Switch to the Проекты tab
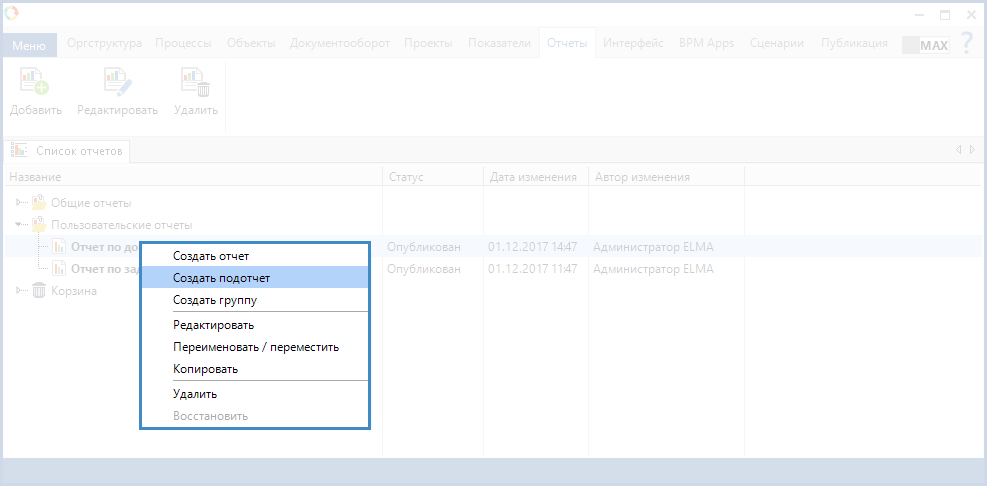The width and height of the screenshot is (987, 486). [x=428, y=43]
